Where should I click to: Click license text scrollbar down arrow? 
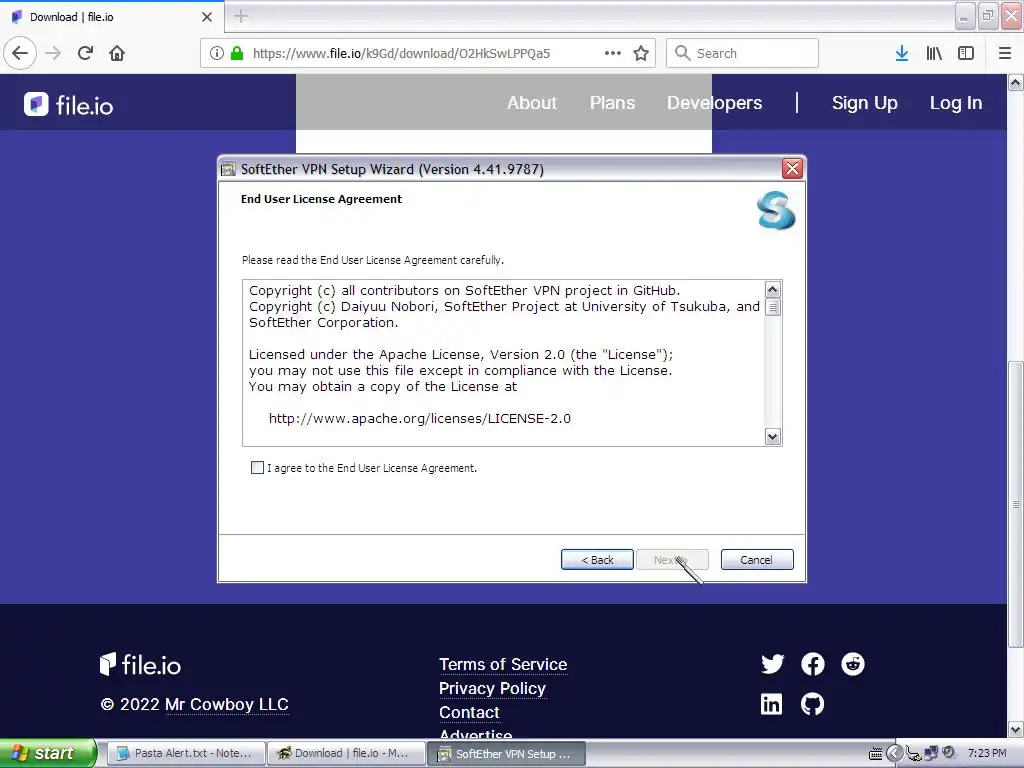(773, 436)
